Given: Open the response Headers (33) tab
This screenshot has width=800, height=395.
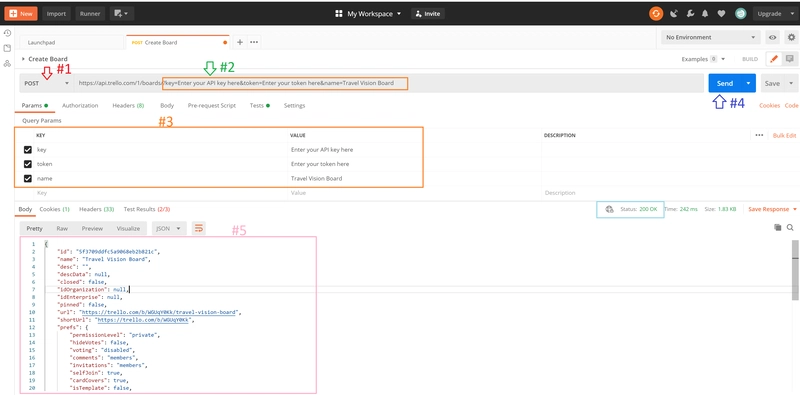Looking at the screenshot, I should [x=96, y=209].
